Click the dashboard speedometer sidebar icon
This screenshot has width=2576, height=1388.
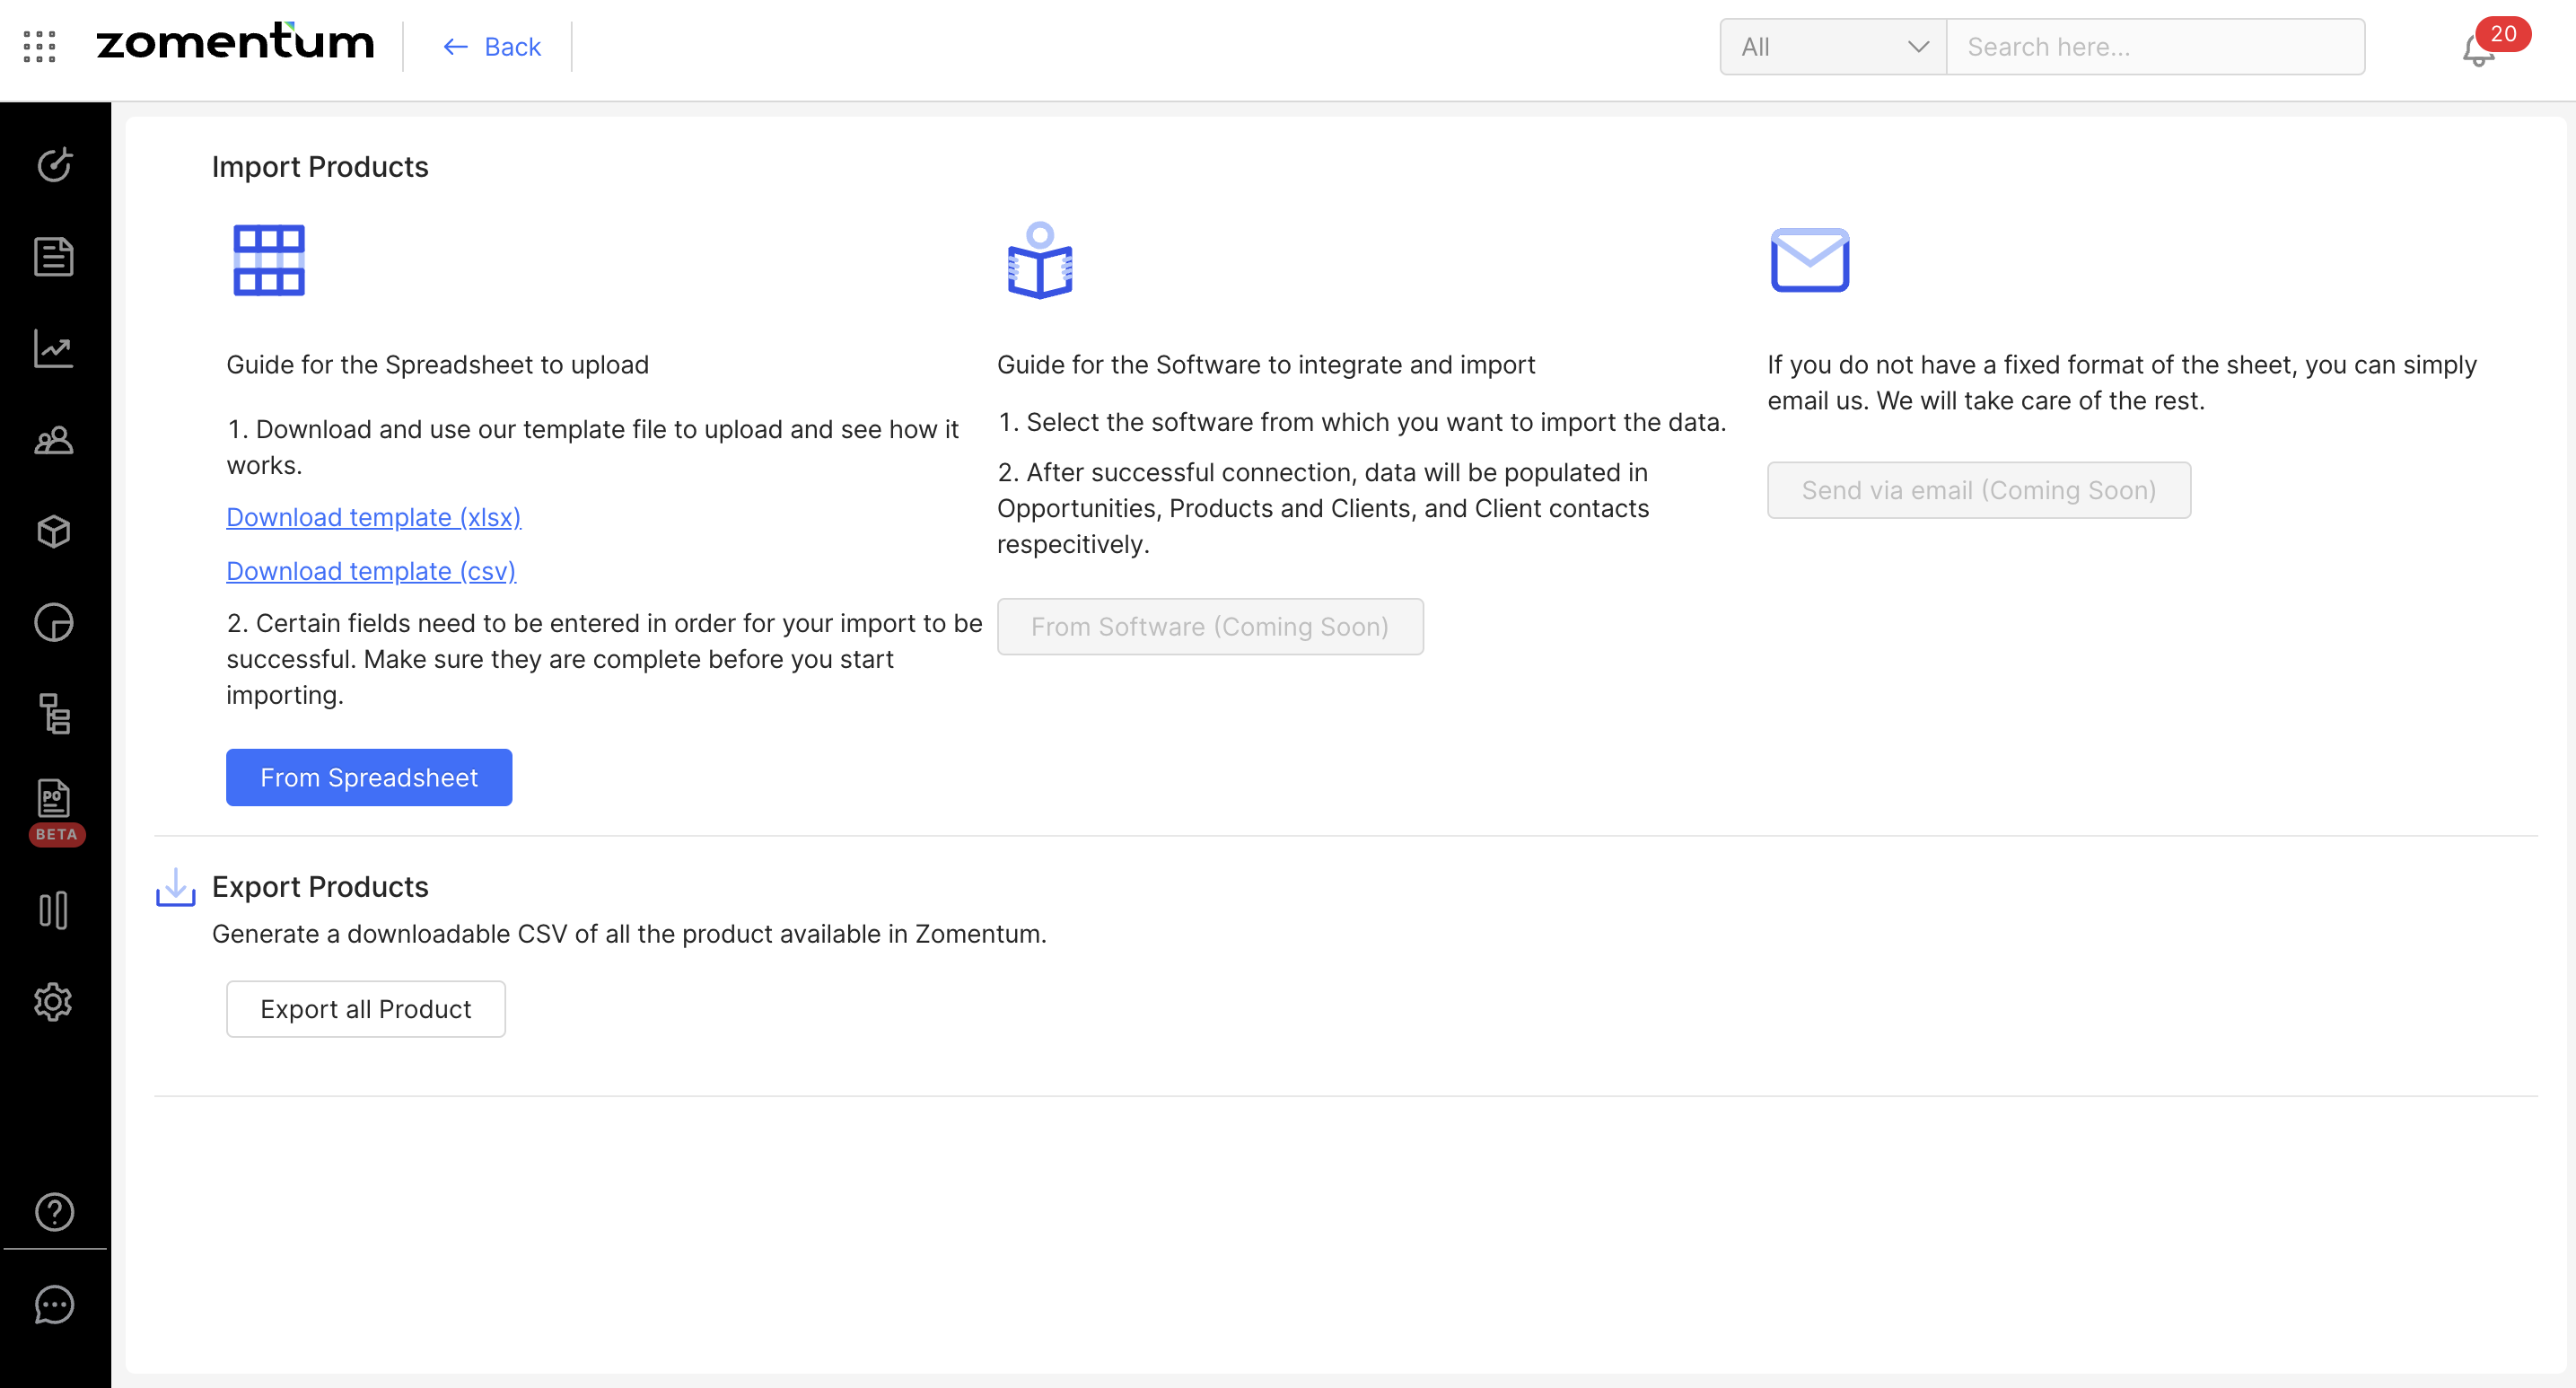point(54,165)
